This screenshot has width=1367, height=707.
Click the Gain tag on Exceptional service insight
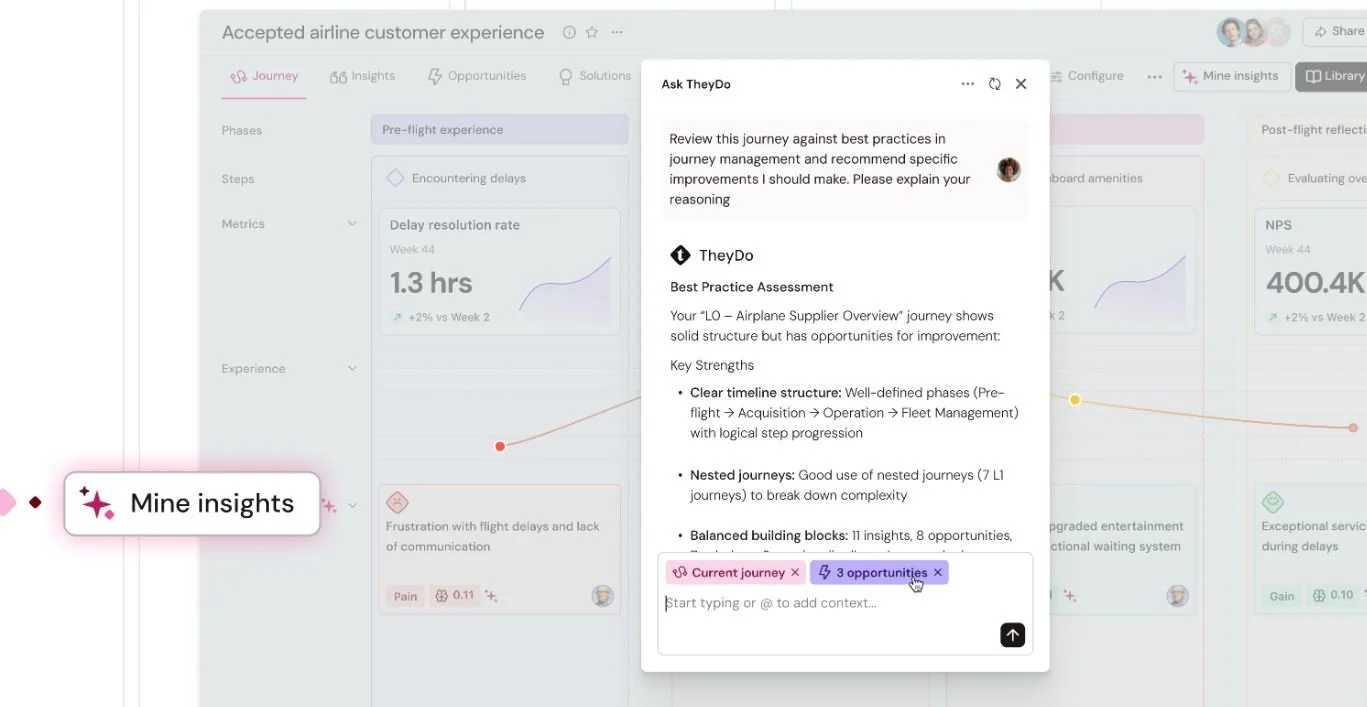click(1281, 596)
